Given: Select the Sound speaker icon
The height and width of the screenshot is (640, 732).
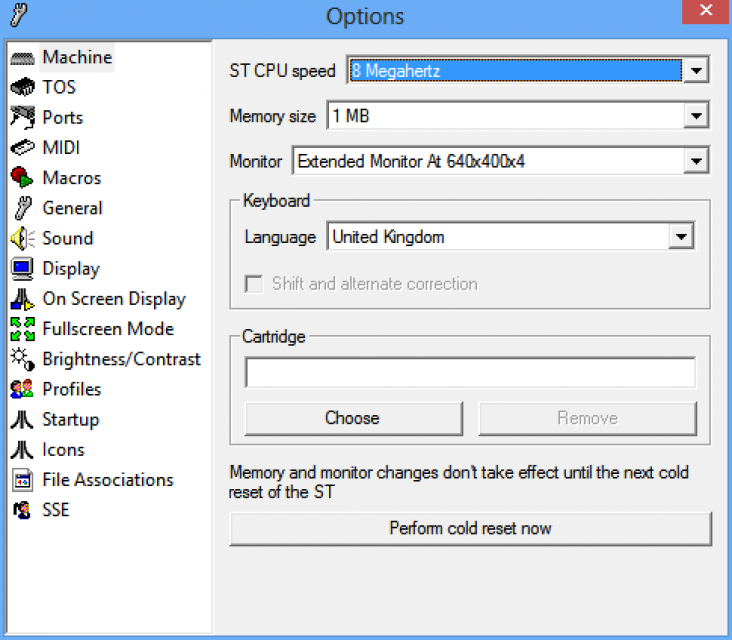Looking at the screenshot, I should [22, 239].
